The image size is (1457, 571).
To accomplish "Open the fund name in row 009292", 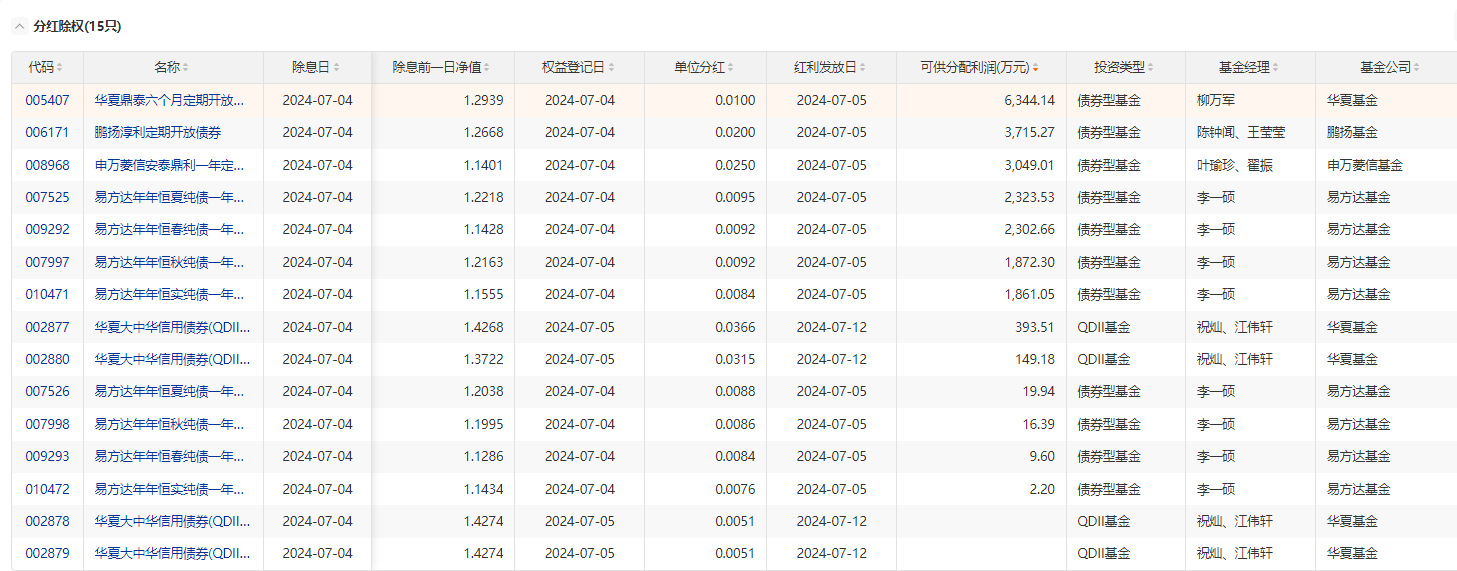I will (169, 229).
